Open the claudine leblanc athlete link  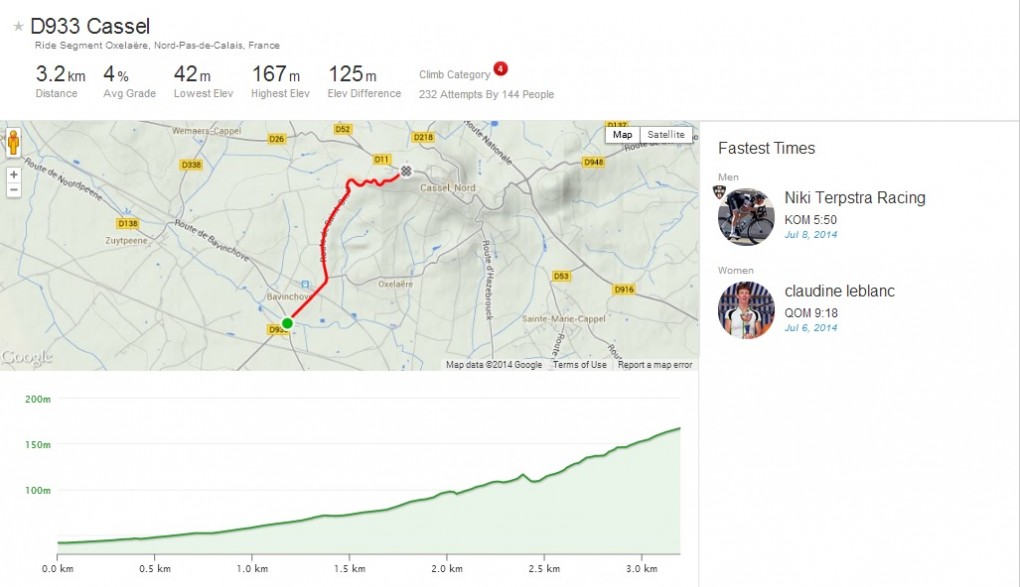point(839,291)
